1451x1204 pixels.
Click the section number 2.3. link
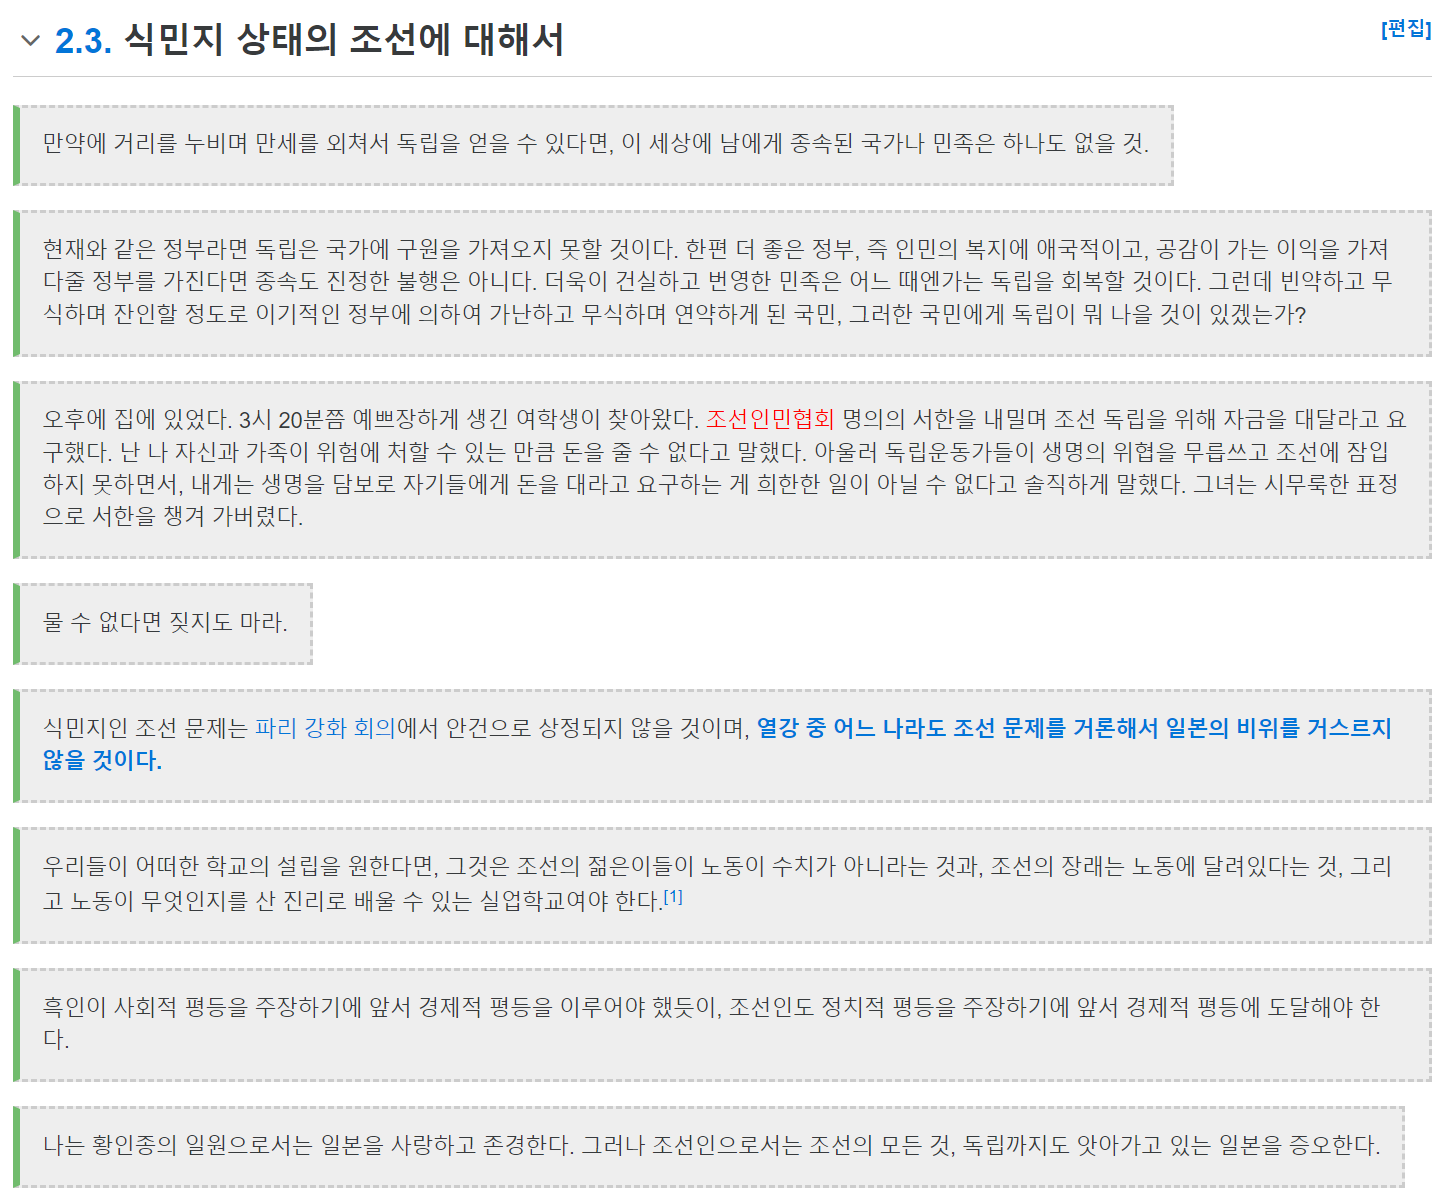tap(83, 41)
